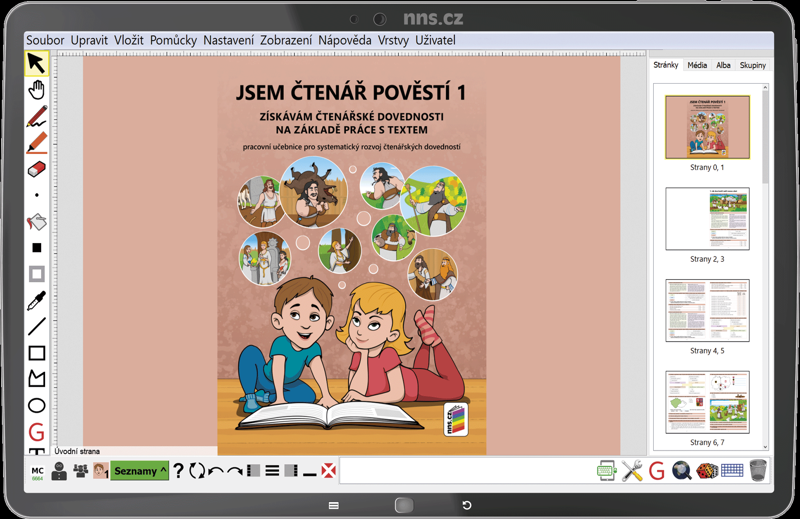800x519 pixels.
Task: Toggle the right panel layout icon
Action: pos(291,471)
